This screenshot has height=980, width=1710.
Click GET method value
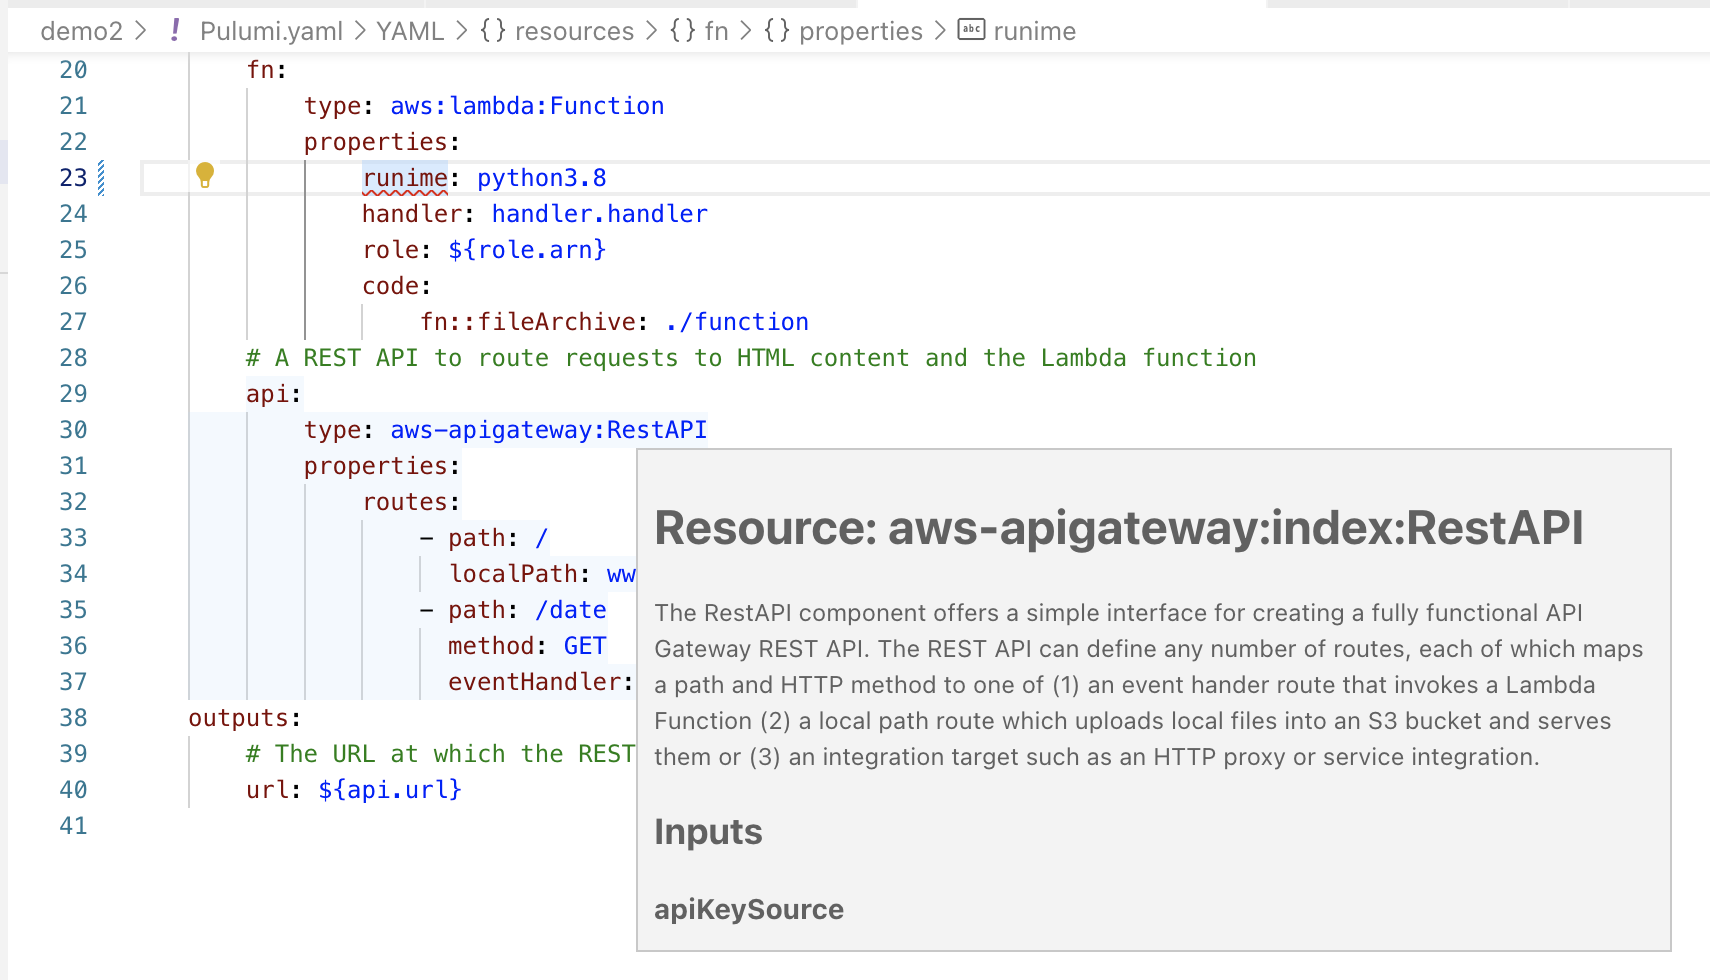click(585, 646)
